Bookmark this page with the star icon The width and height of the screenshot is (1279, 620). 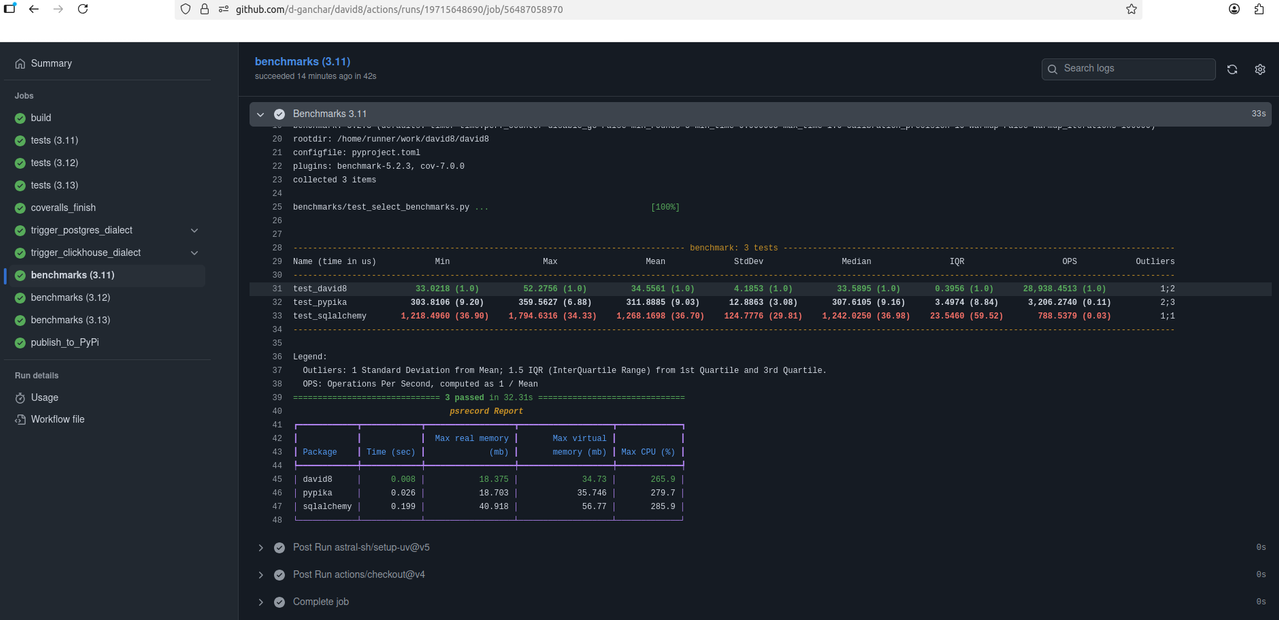pos(1131,9)
